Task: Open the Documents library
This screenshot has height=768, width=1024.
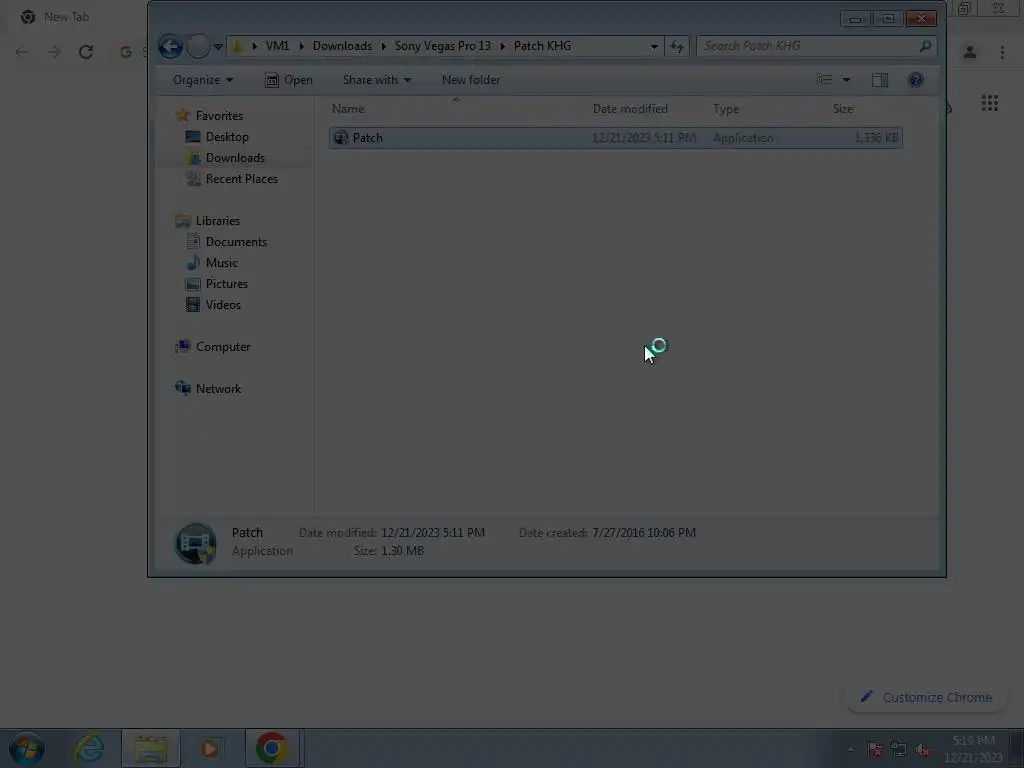Action: [x=236, y=242]
